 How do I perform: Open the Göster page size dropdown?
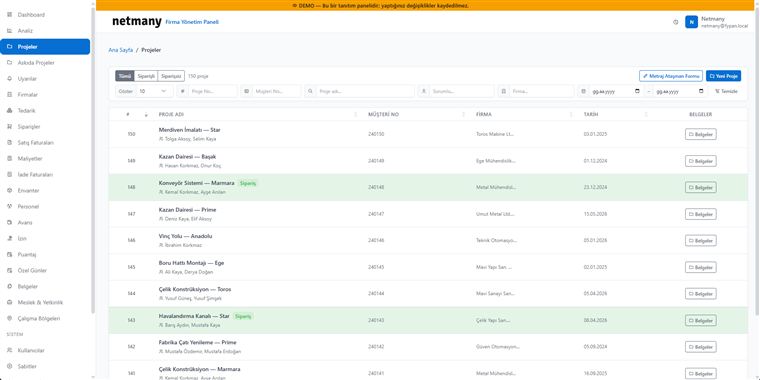pos(154,91)
